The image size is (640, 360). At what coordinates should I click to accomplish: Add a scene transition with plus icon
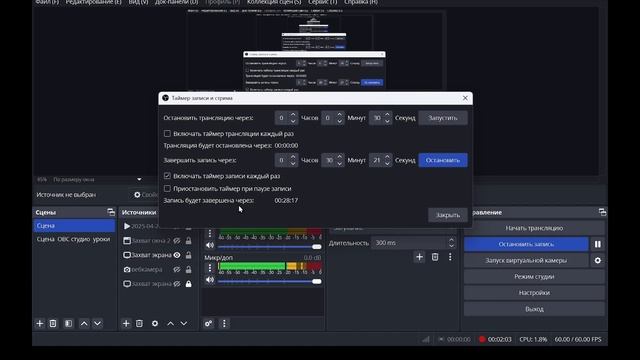pos(419,257)
